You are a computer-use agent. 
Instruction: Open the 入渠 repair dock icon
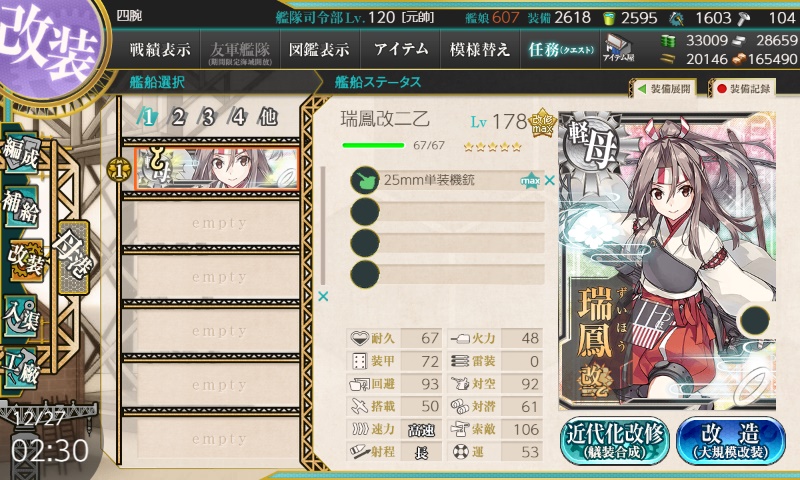point(21,317)
